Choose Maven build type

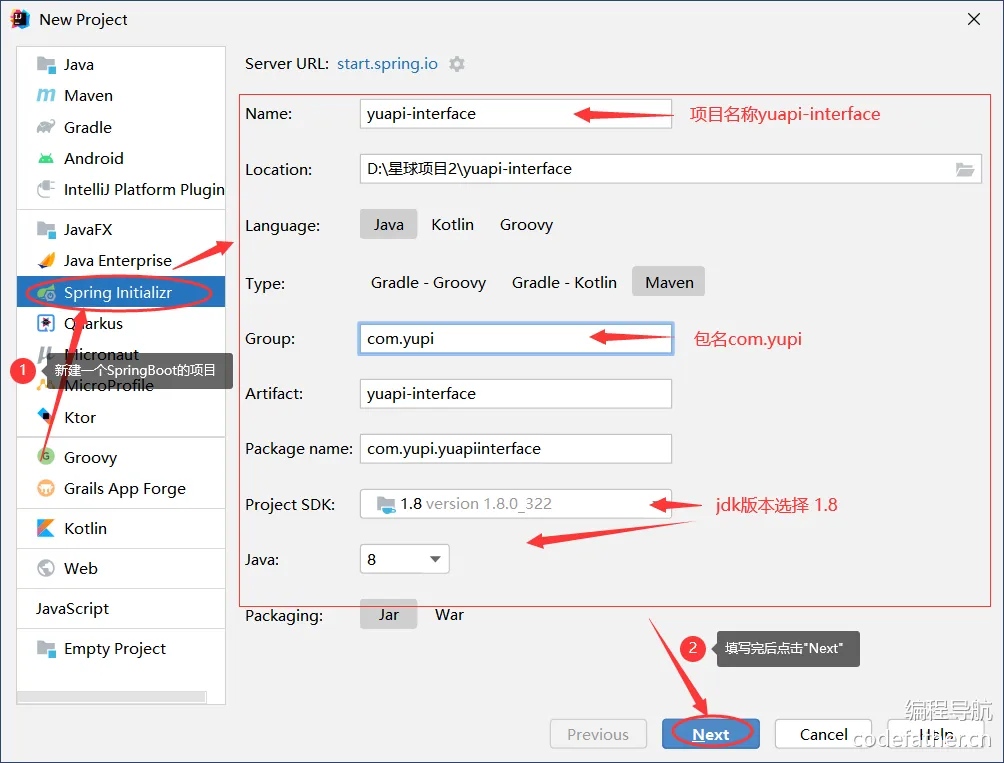click(x=669, y=282)
